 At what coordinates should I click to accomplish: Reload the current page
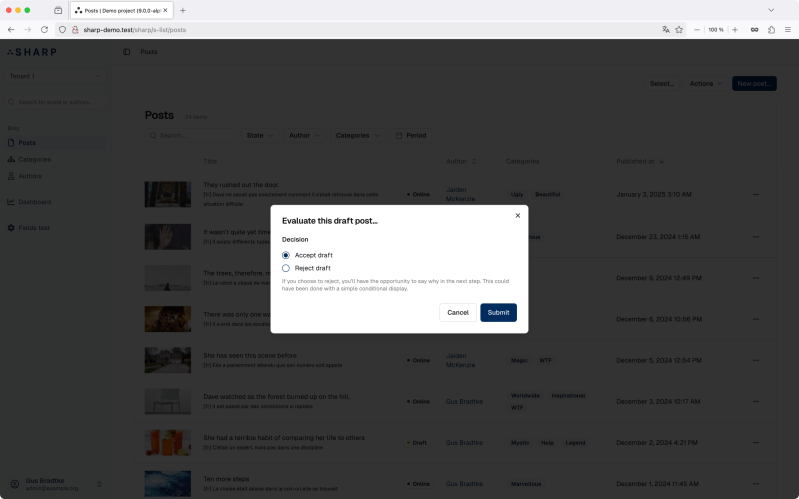click(44, 30)
